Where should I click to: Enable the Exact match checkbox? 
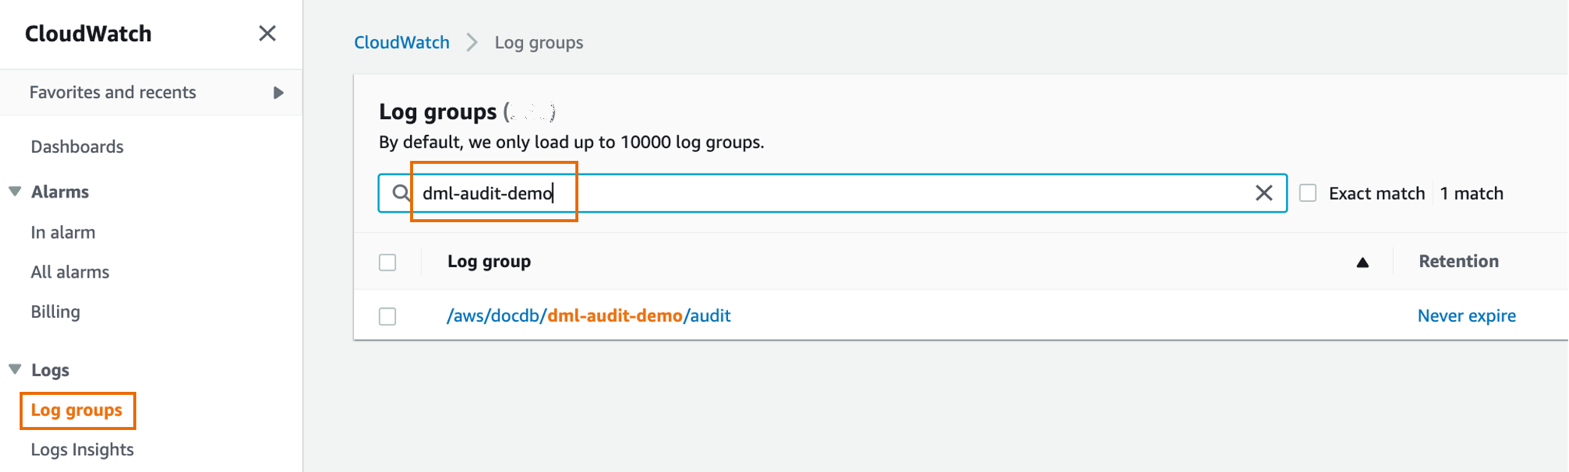point(1308,193)
